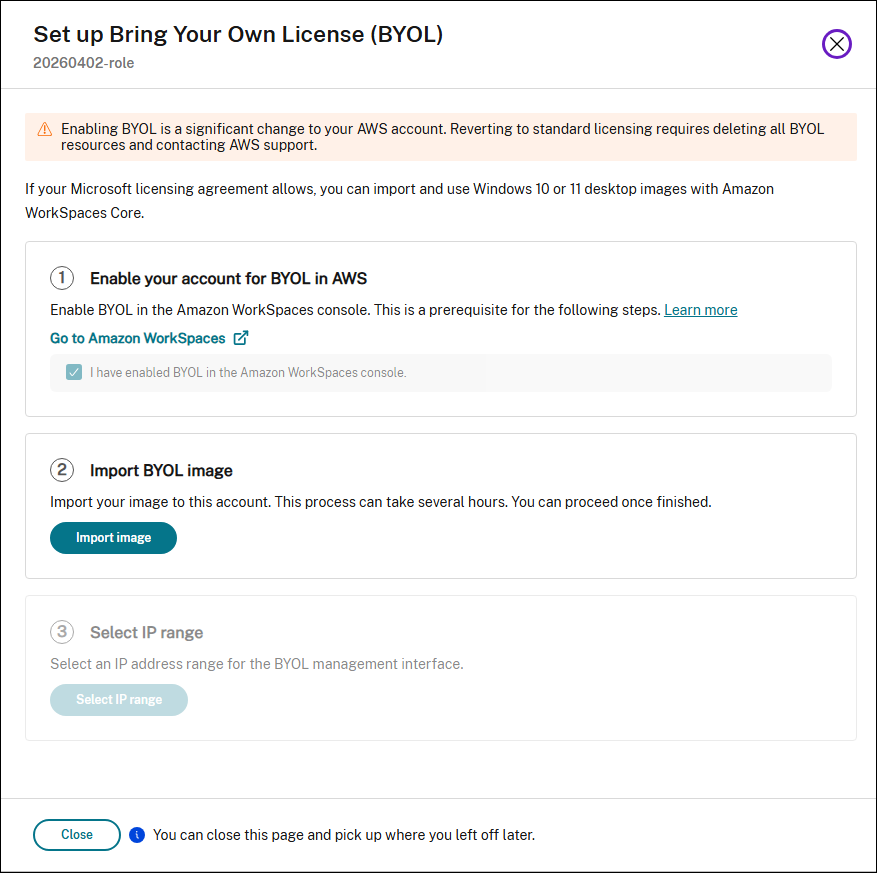Open the Learn more link
Screen dimensions: 877x873
coord(700,310)
